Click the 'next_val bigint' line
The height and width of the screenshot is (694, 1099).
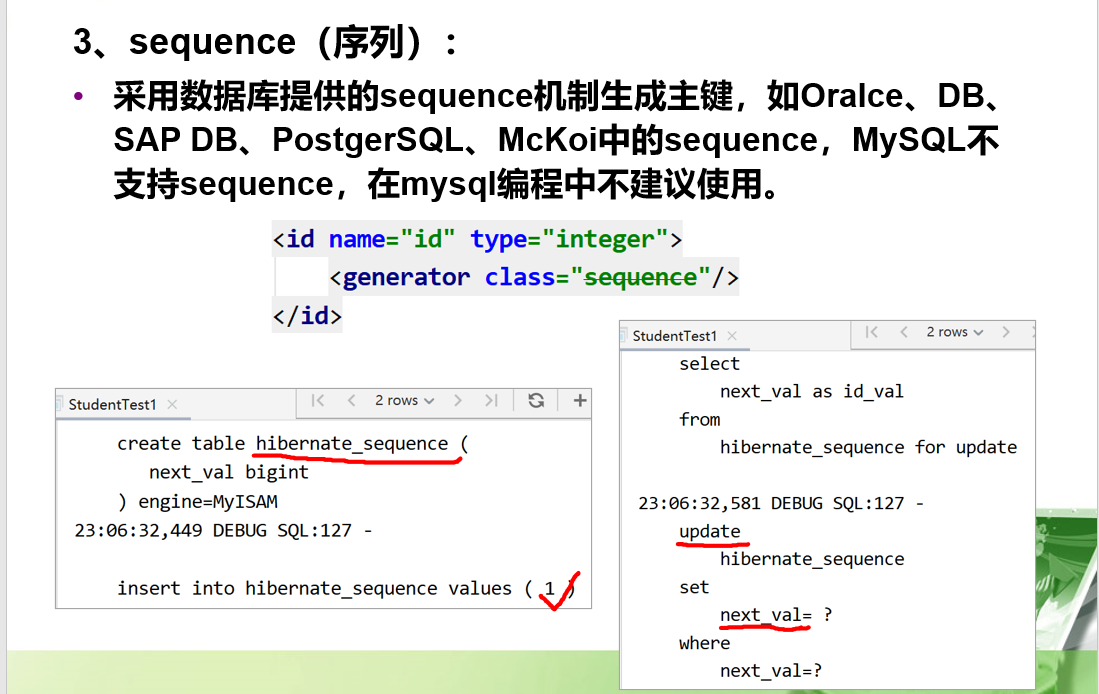pos(228,472)
